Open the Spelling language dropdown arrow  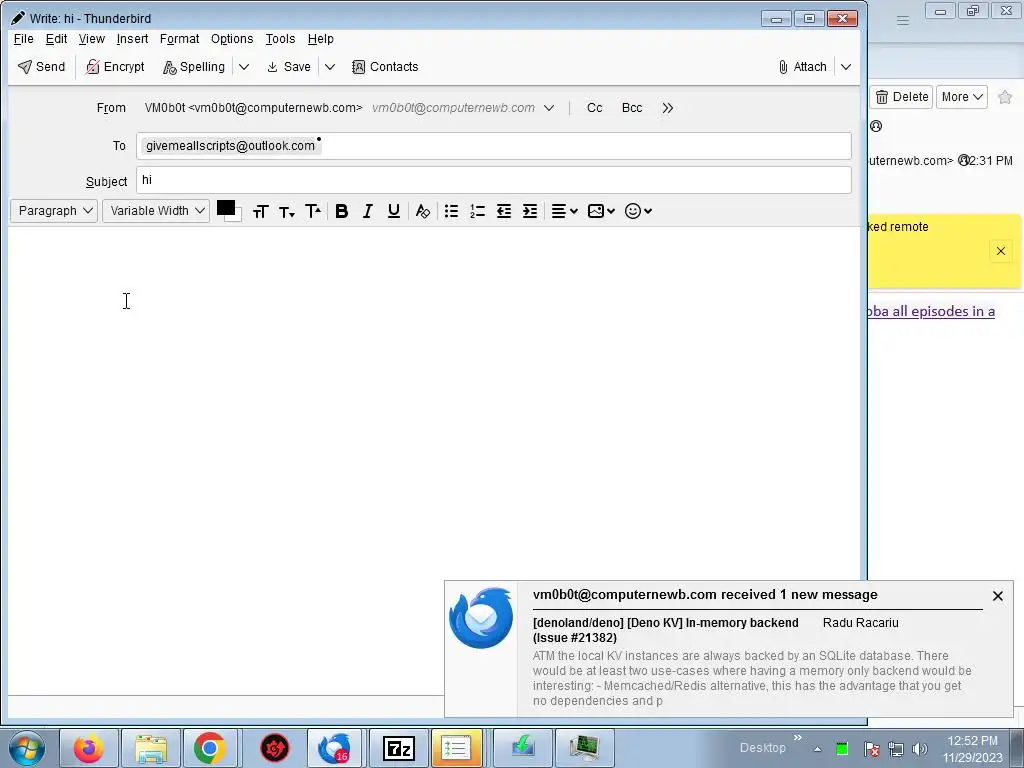click(x=244, y=67)
